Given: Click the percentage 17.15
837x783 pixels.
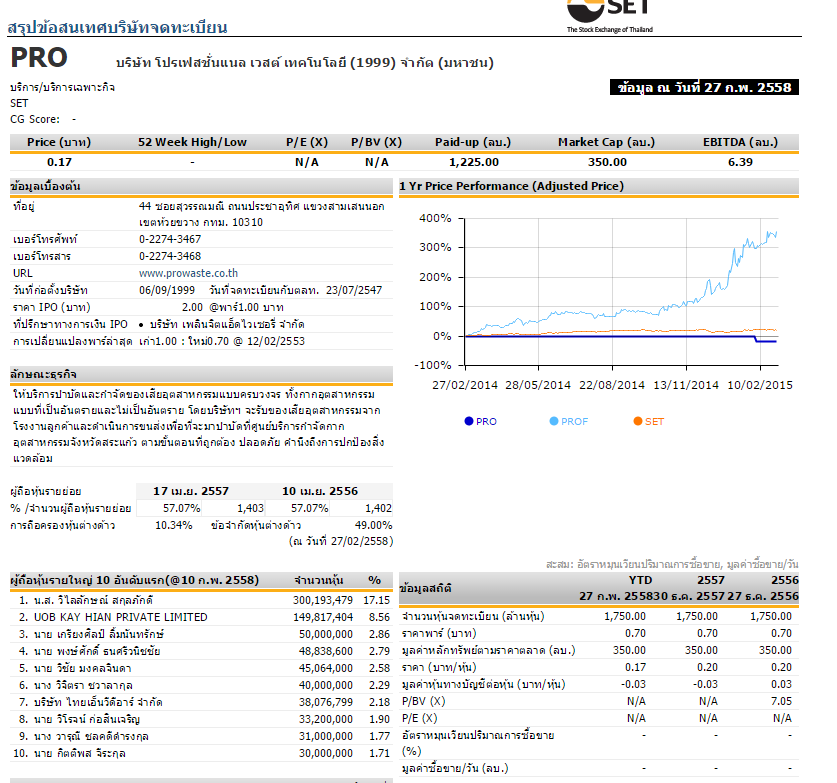Looking at the screenshot, I should pyautogui.click(x=376, y=600).
